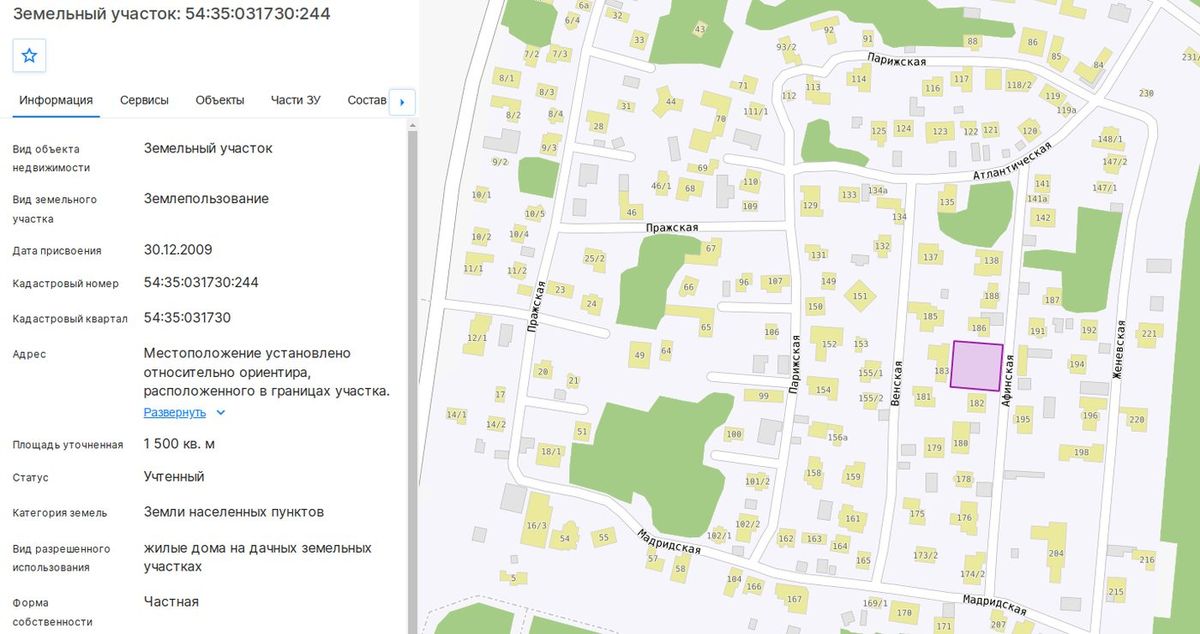The width and height of the screenshot is (1200, 634).
Task: Click cadastral quarter value 54:35:031730
Action: [x=187, y=317]
